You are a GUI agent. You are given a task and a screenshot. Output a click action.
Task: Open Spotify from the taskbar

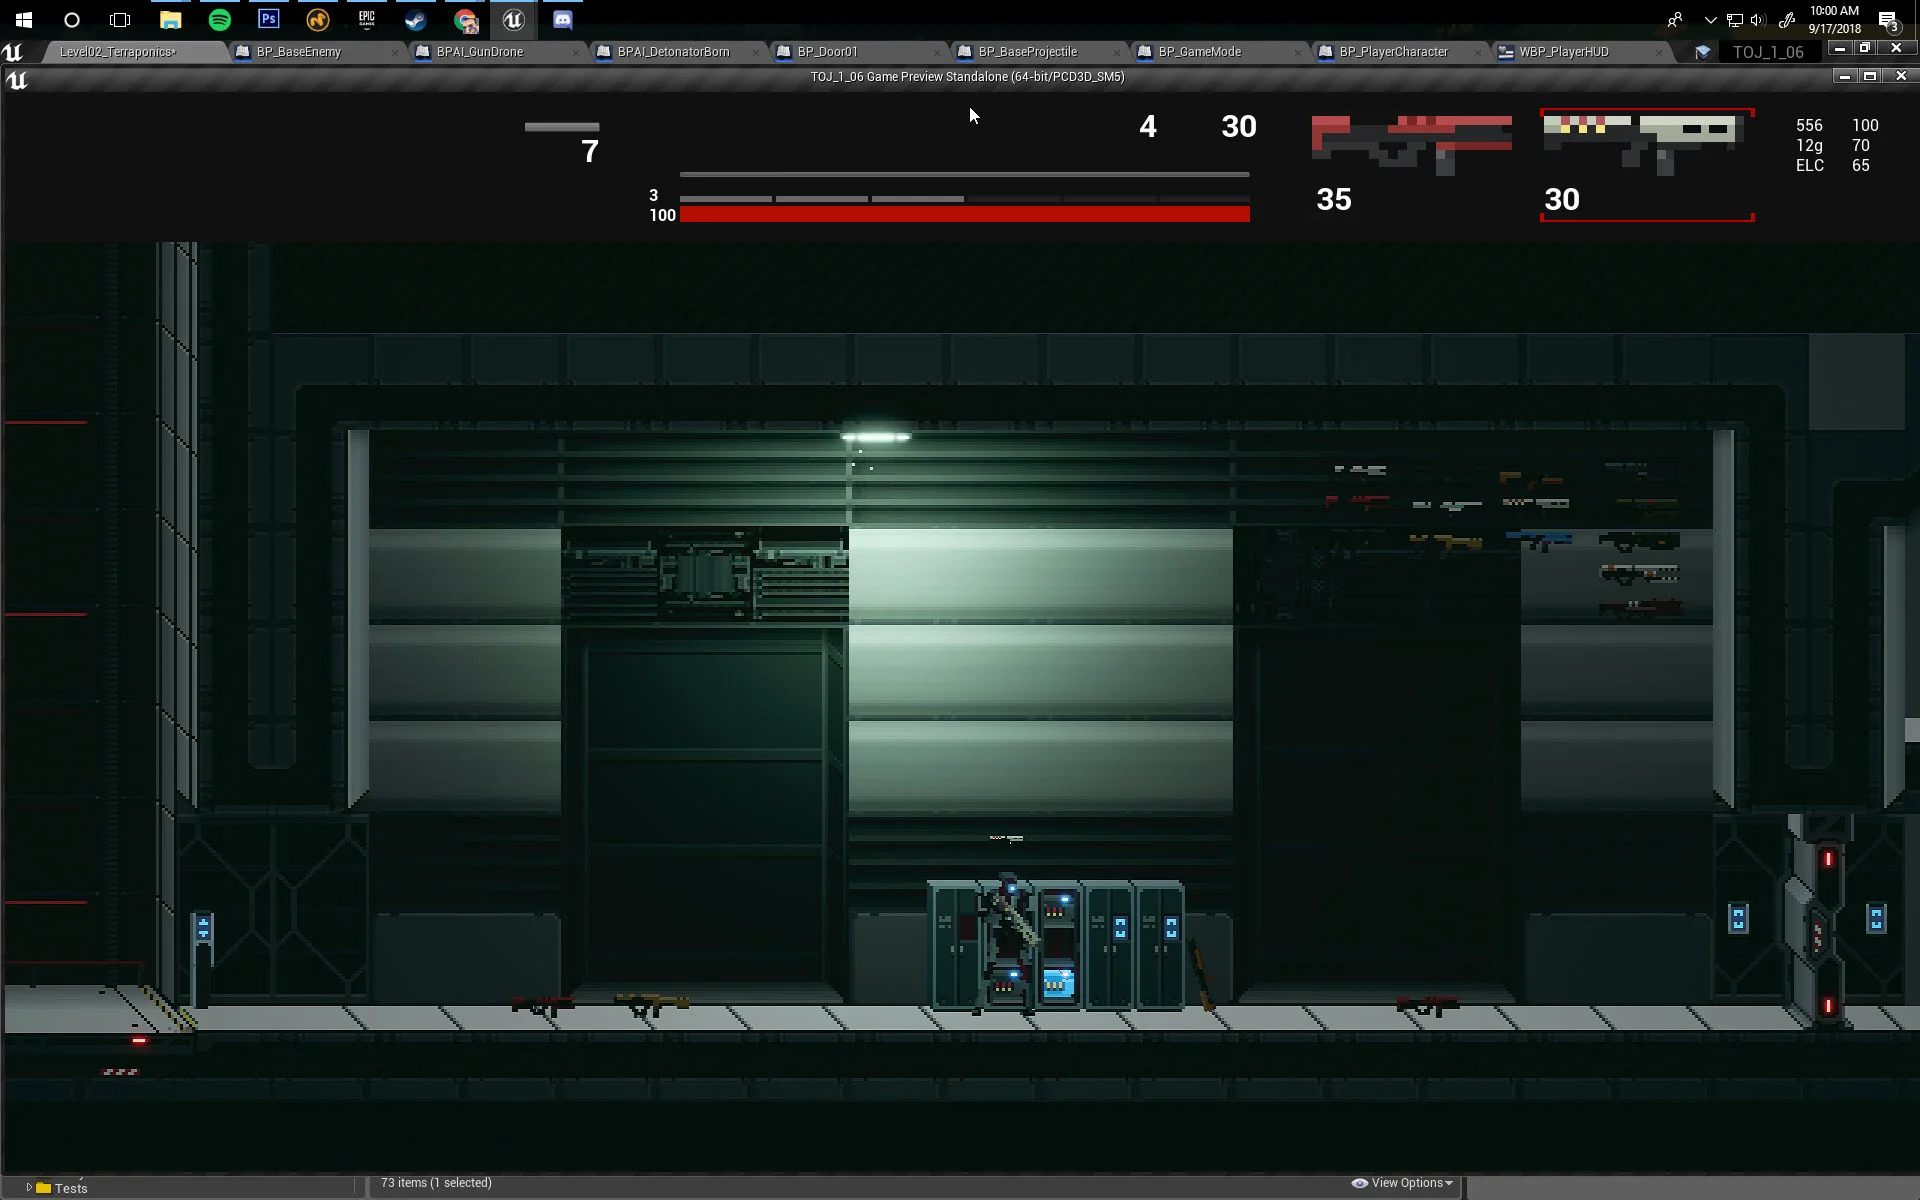pyautogui.click(x=220, y=19)
